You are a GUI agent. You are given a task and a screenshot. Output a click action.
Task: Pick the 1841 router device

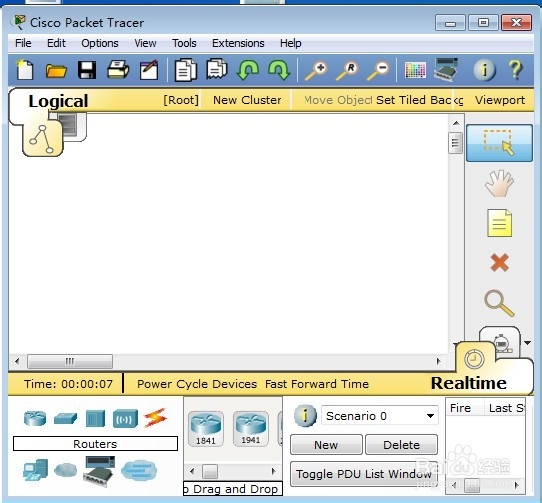click(x=206, y=429)
